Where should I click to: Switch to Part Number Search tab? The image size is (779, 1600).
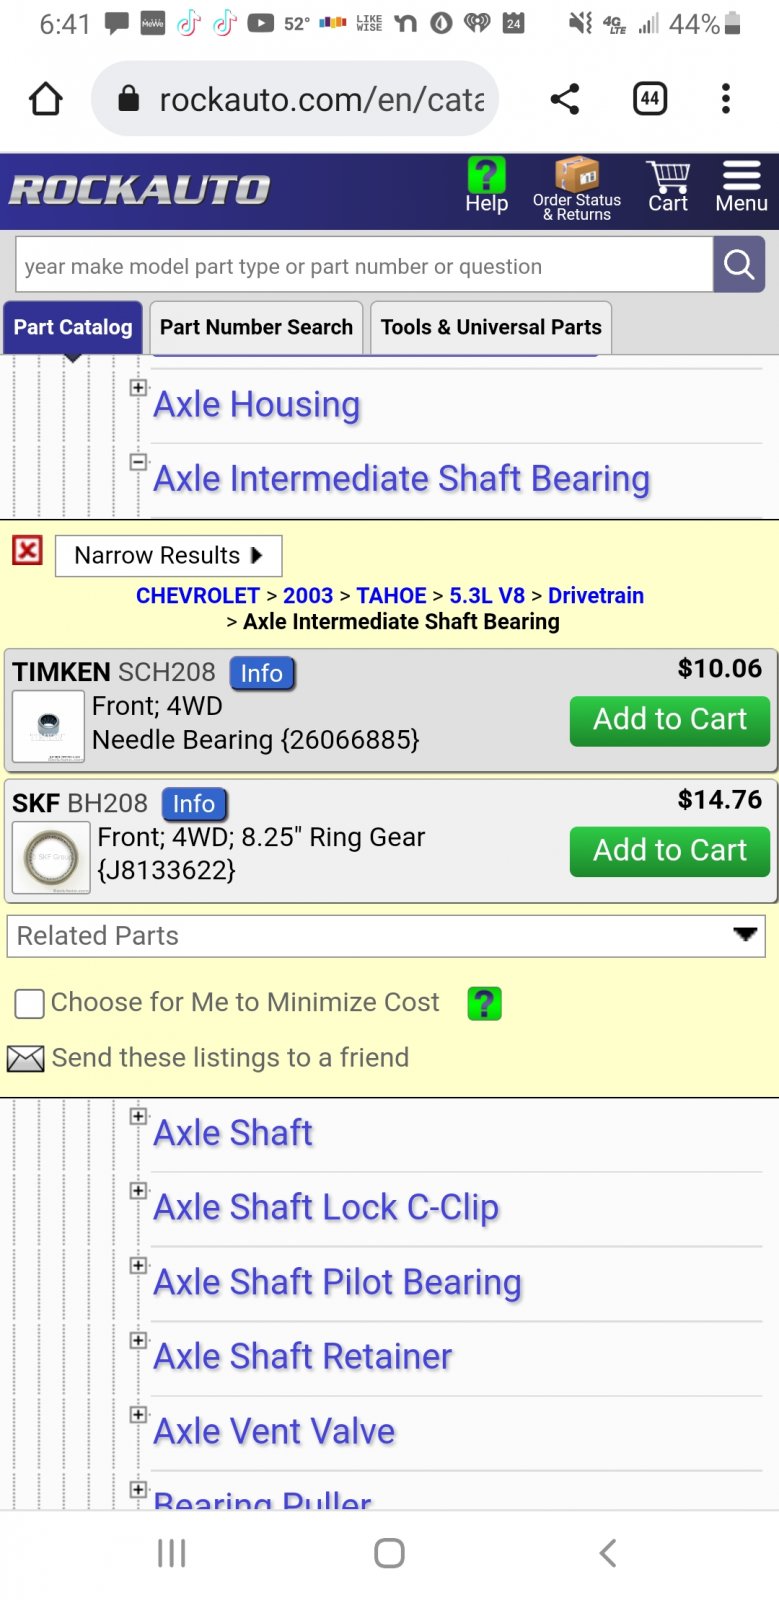click(x=256, y=328)
